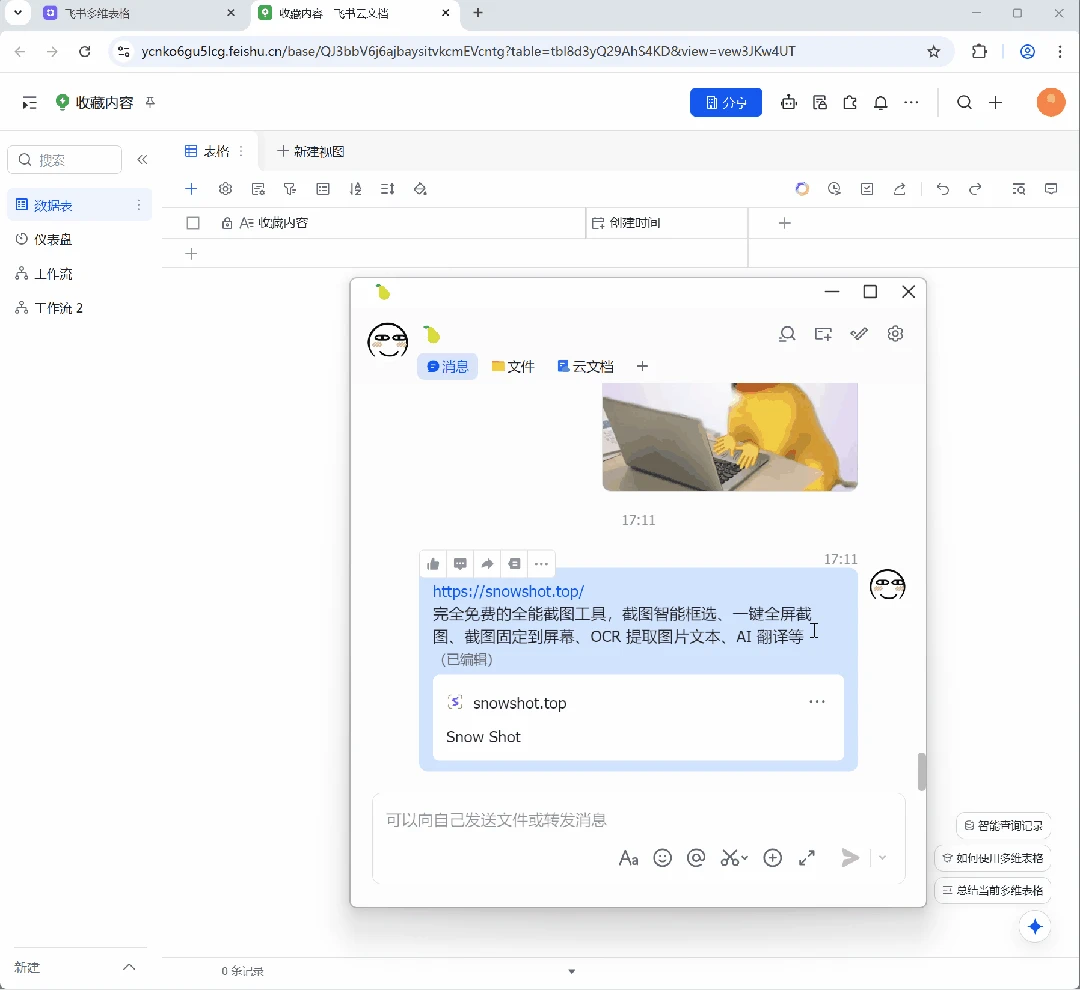Viewport: 1080px width, 990px height.
Task: Open the snowshot.top link preview card
Action: pos(638,718)
